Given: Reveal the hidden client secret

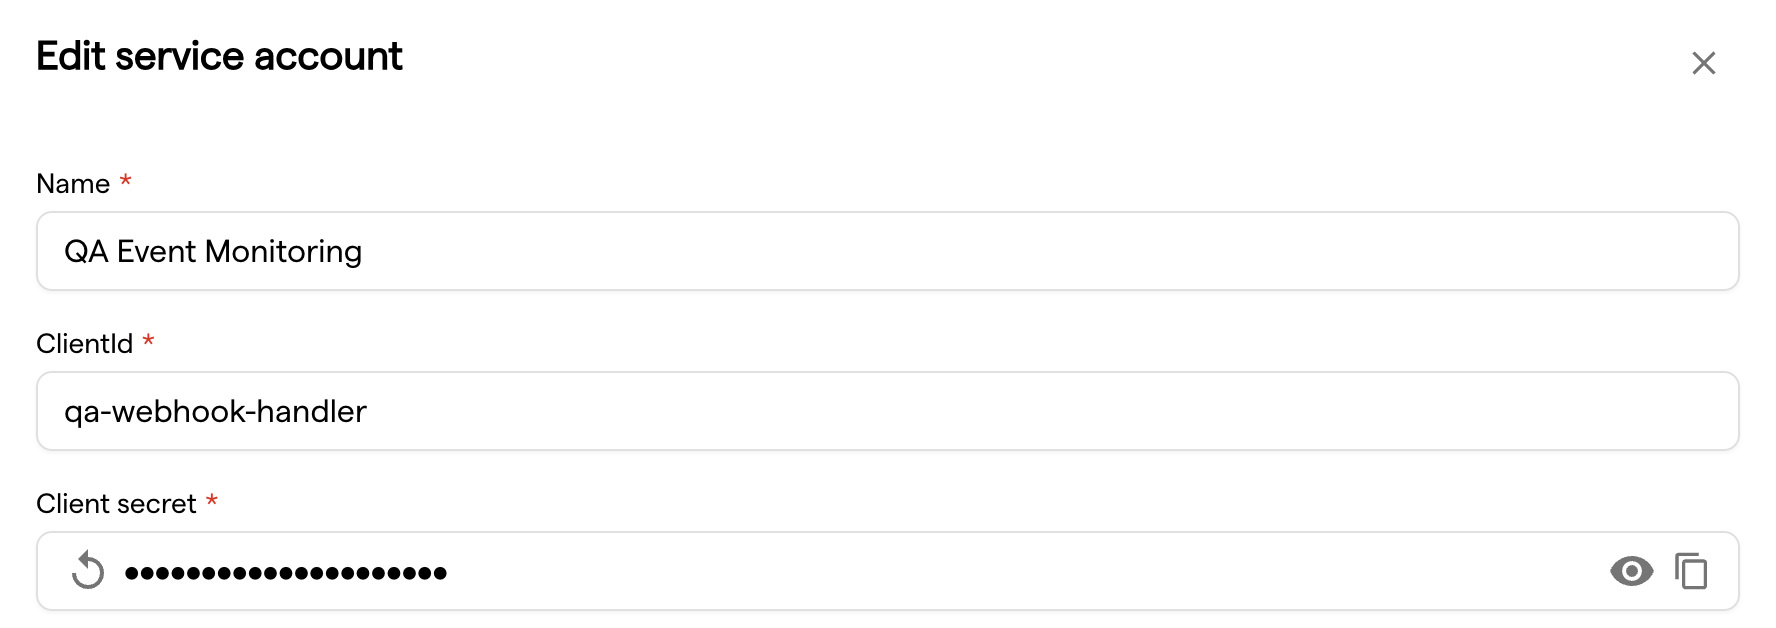Looking at the screenshot, I should click(x=1631, y=571).
